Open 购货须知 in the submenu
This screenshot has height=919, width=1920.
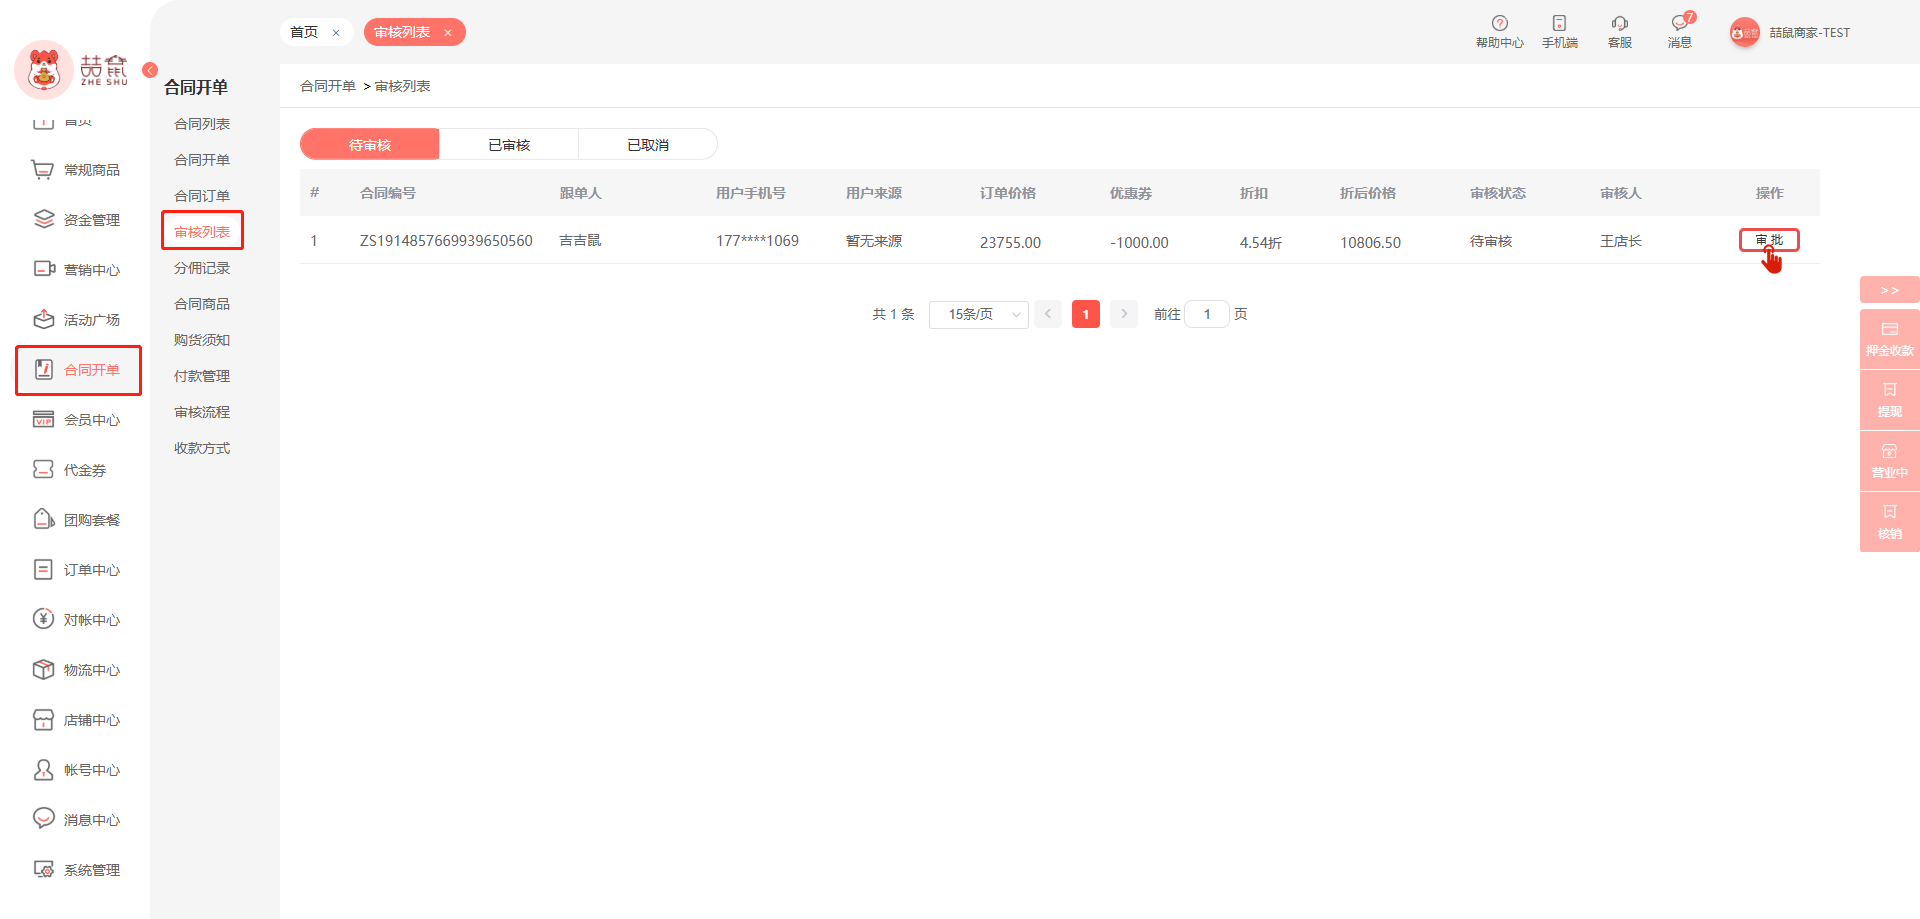202,340
